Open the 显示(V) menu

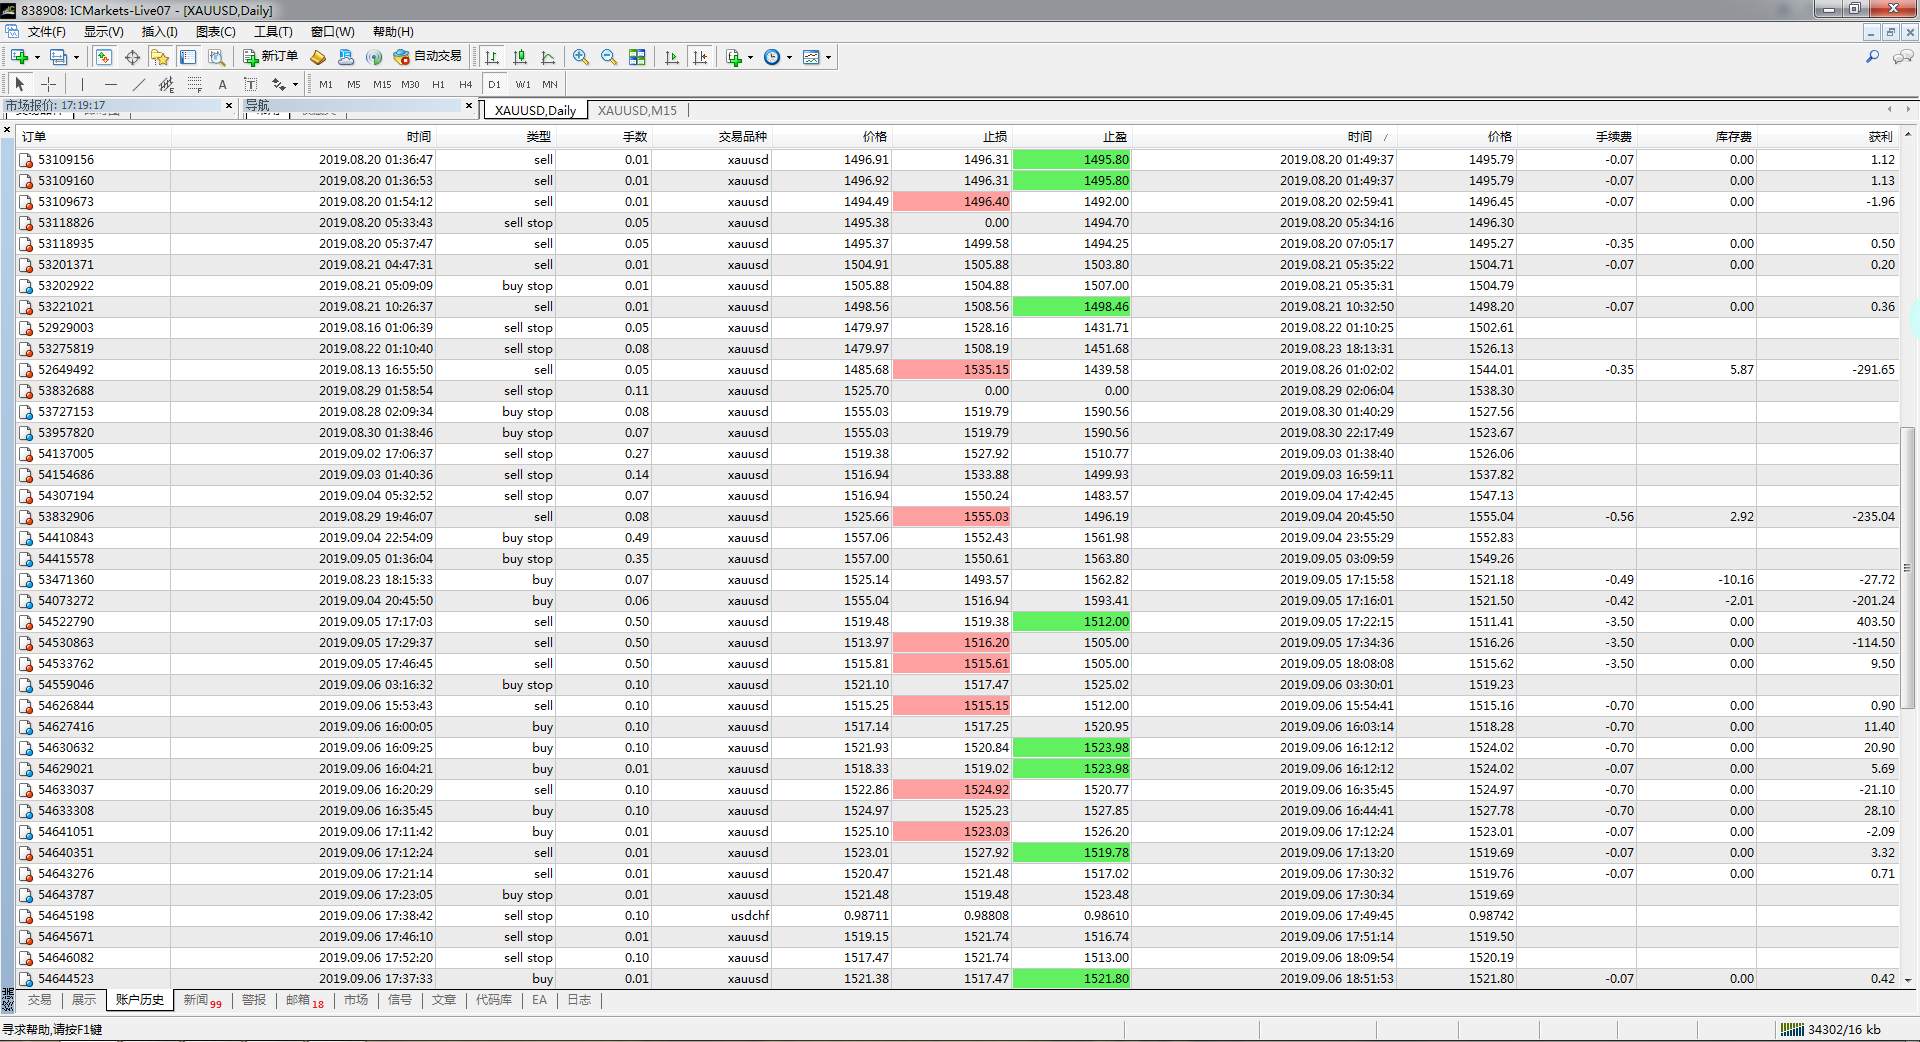[x=103, y=32]
